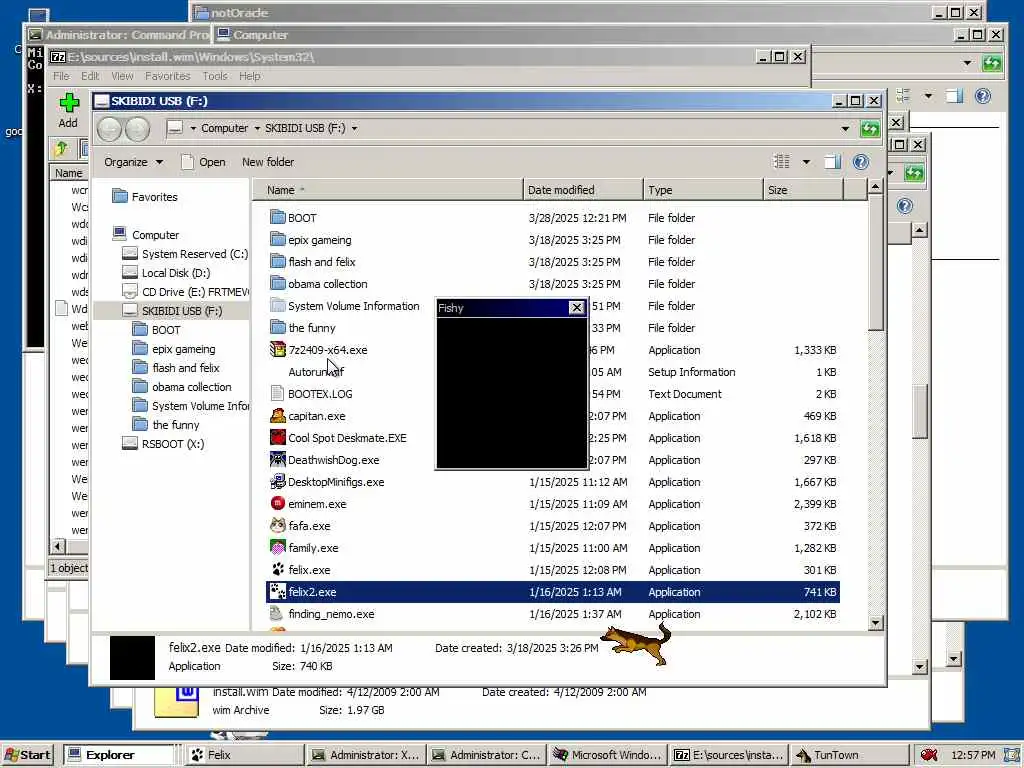Open 7-Zip File menu
Screen dimensions: 1024x768
[x=61, y=76]
